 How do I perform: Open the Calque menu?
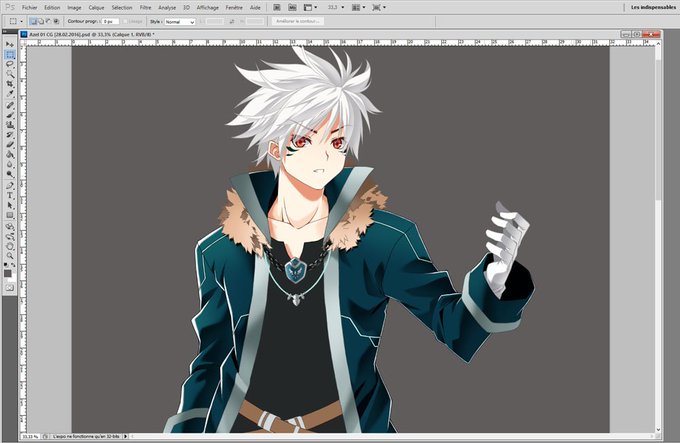(96, 7)
